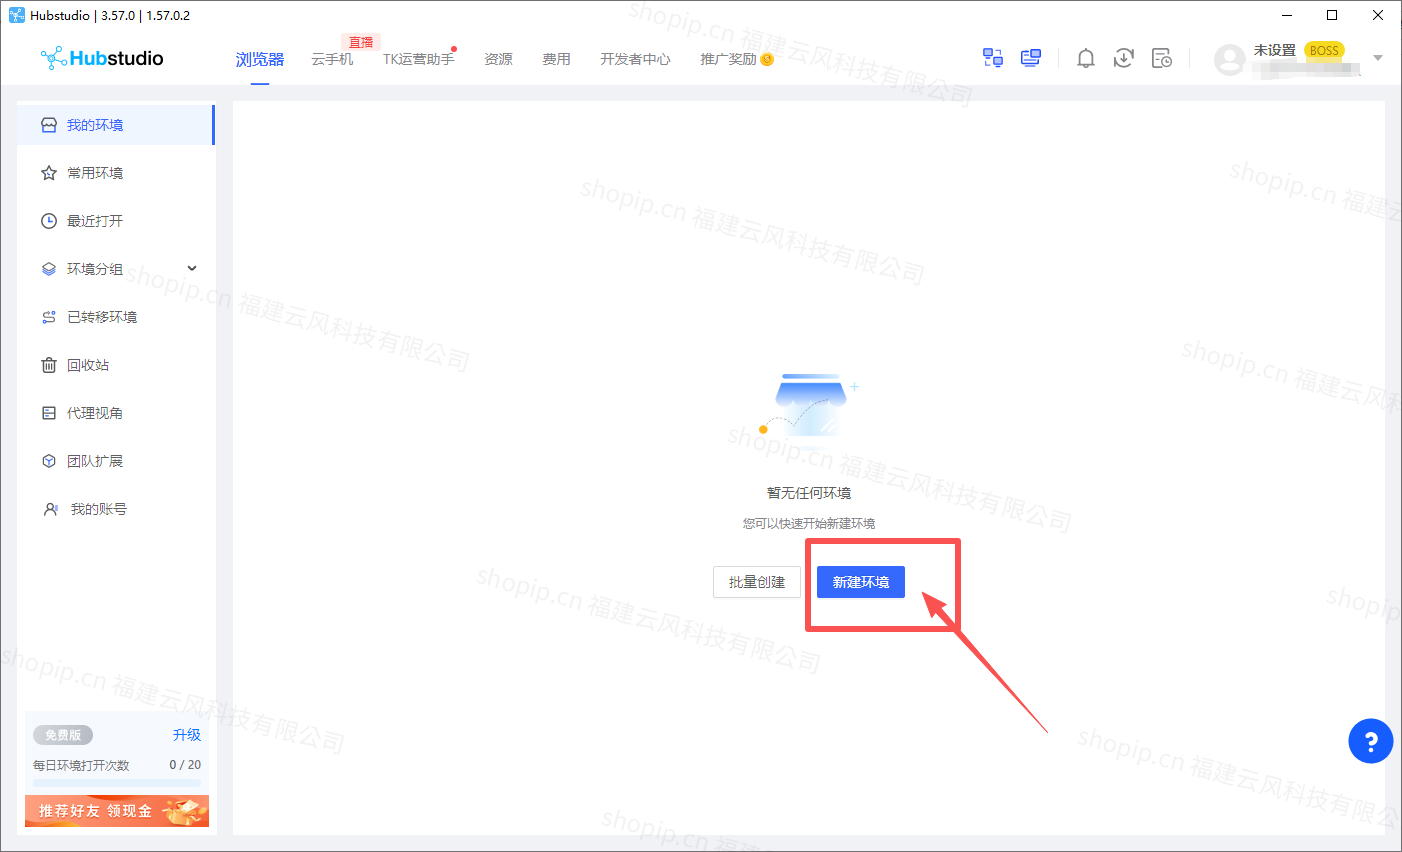Open the 推广奖励 tab
Screen dimensions: 1402x852
tap(729, 59)
